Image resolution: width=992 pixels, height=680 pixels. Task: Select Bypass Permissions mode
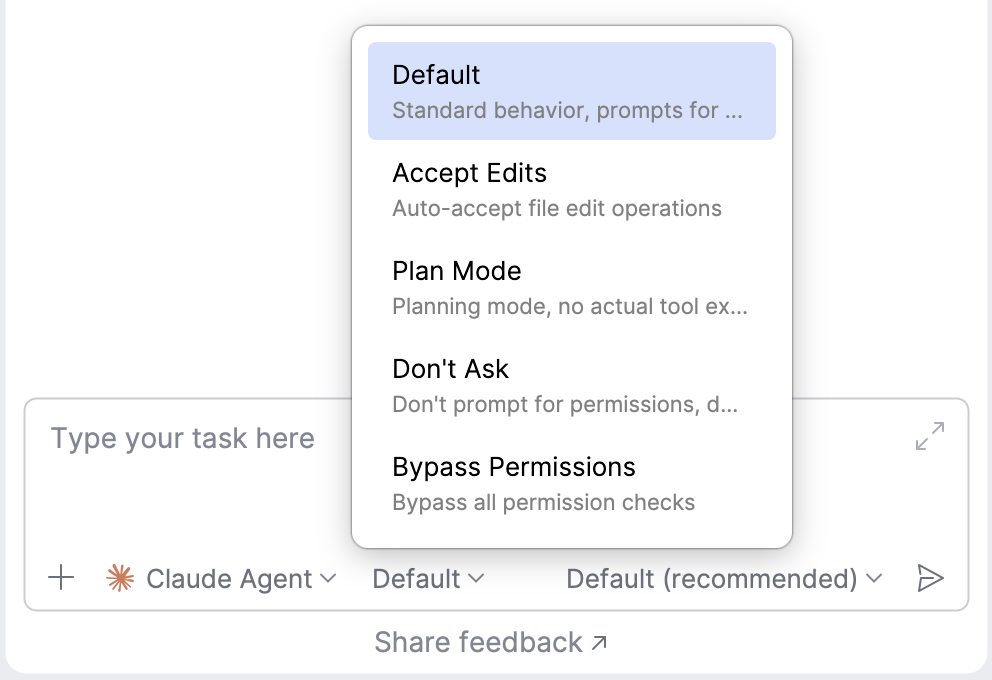[513, 467]
